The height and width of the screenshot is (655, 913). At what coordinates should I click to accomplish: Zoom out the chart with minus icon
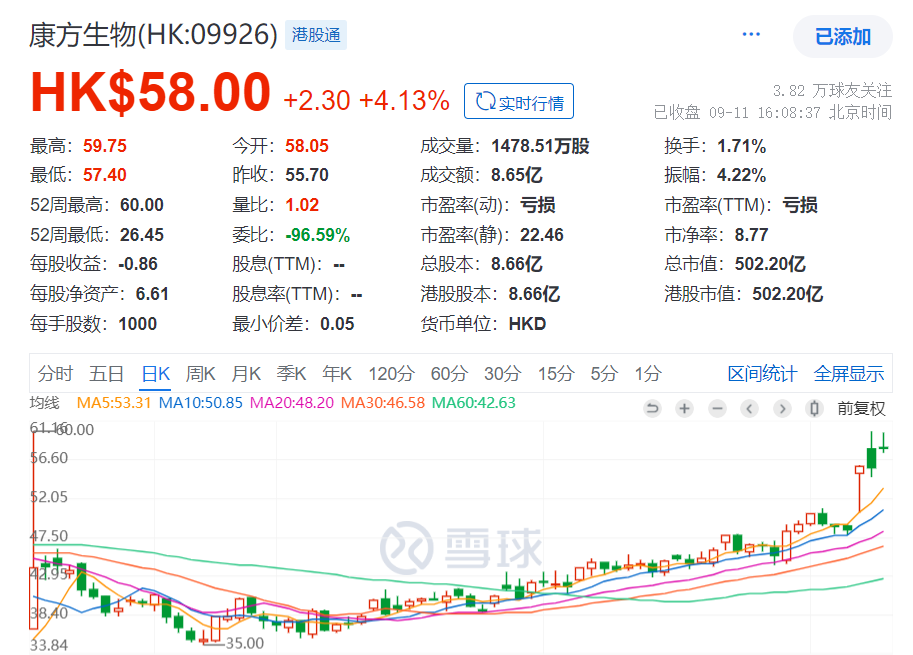(717, 409)
